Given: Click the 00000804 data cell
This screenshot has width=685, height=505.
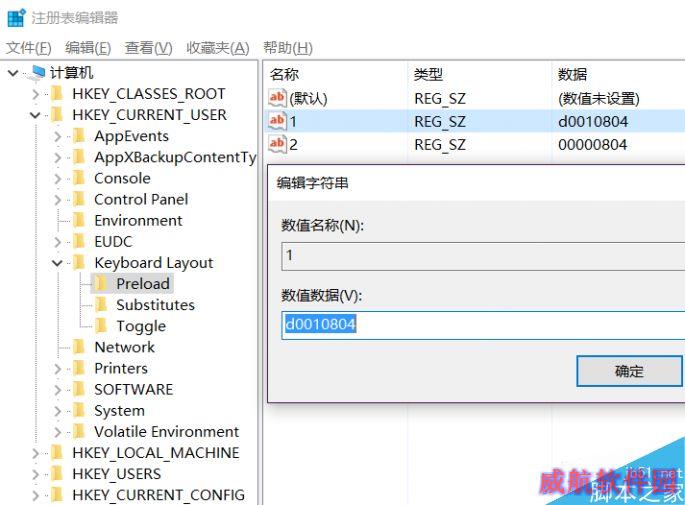Looking at the screenshot, I should click(x=592, y=145).
